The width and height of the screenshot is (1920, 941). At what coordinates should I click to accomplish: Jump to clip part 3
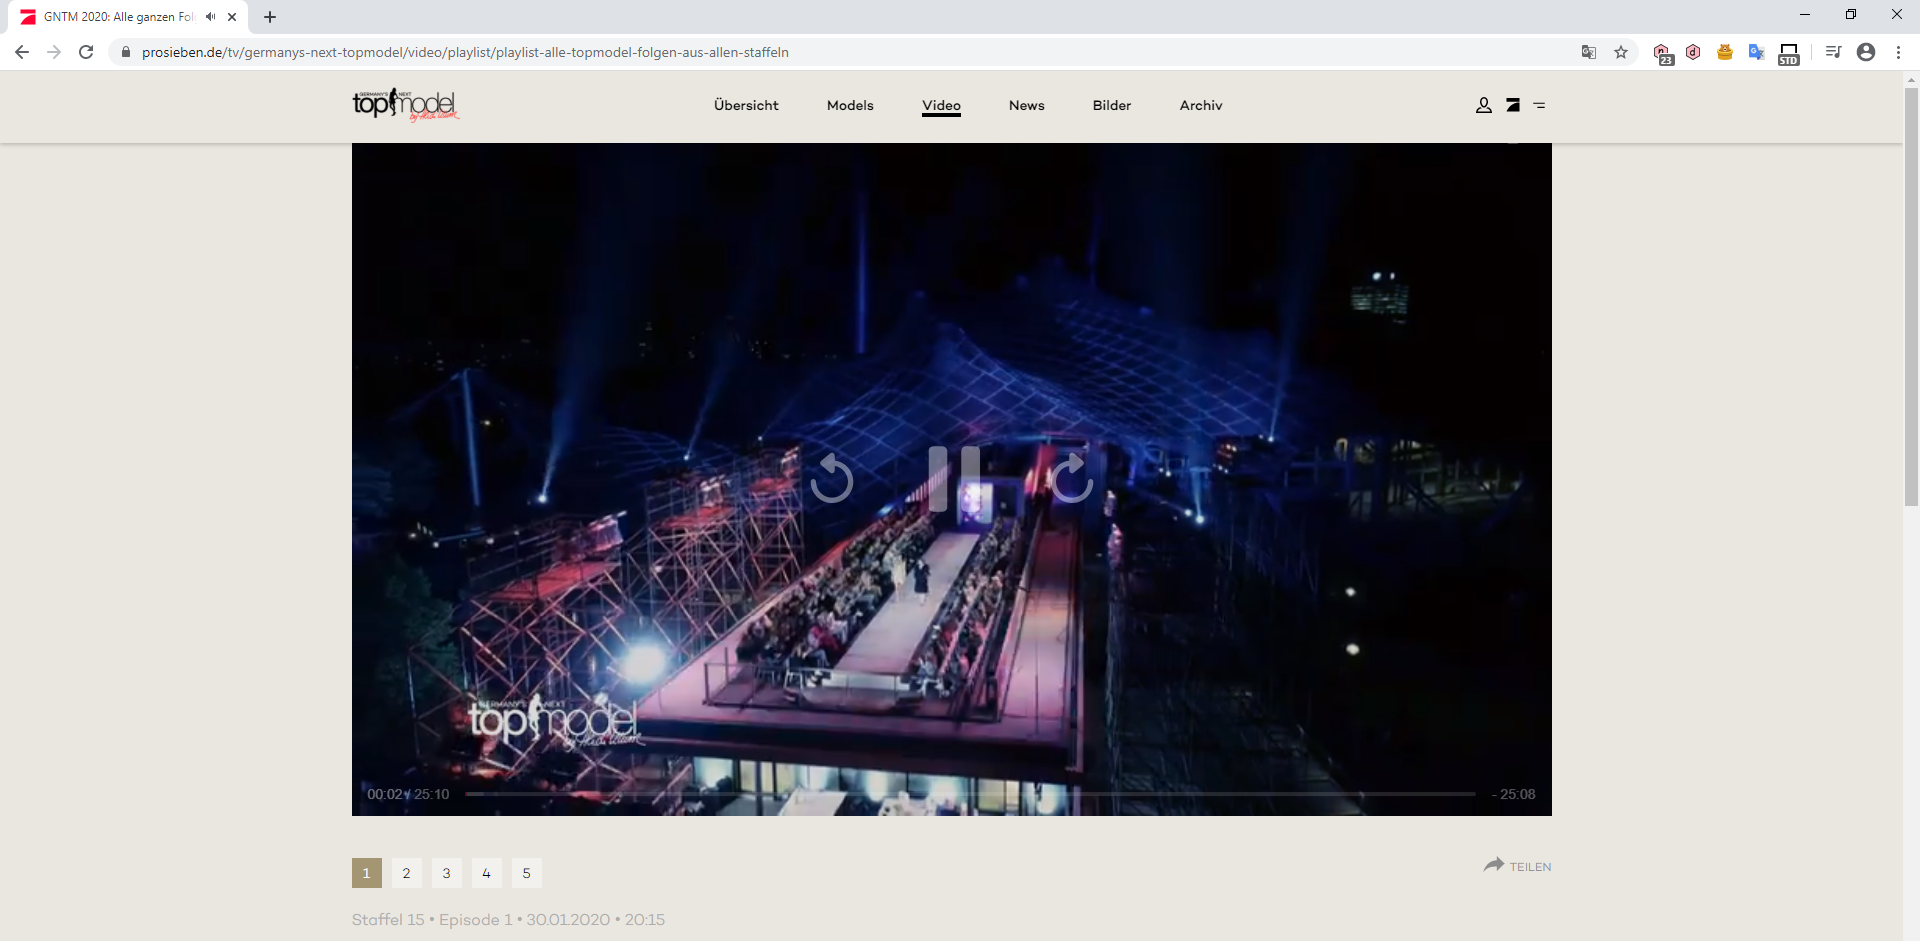point(447,873)
